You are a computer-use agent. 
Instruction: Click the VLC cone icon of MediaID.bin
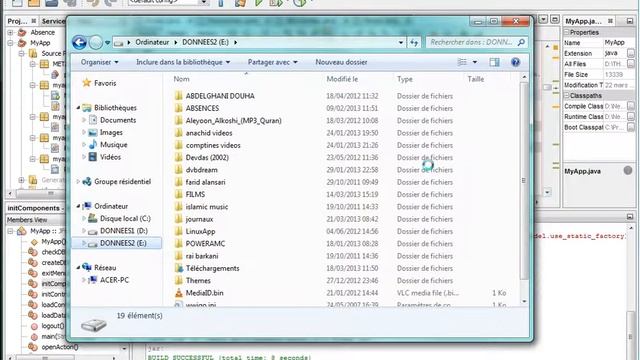pos(178,293)
